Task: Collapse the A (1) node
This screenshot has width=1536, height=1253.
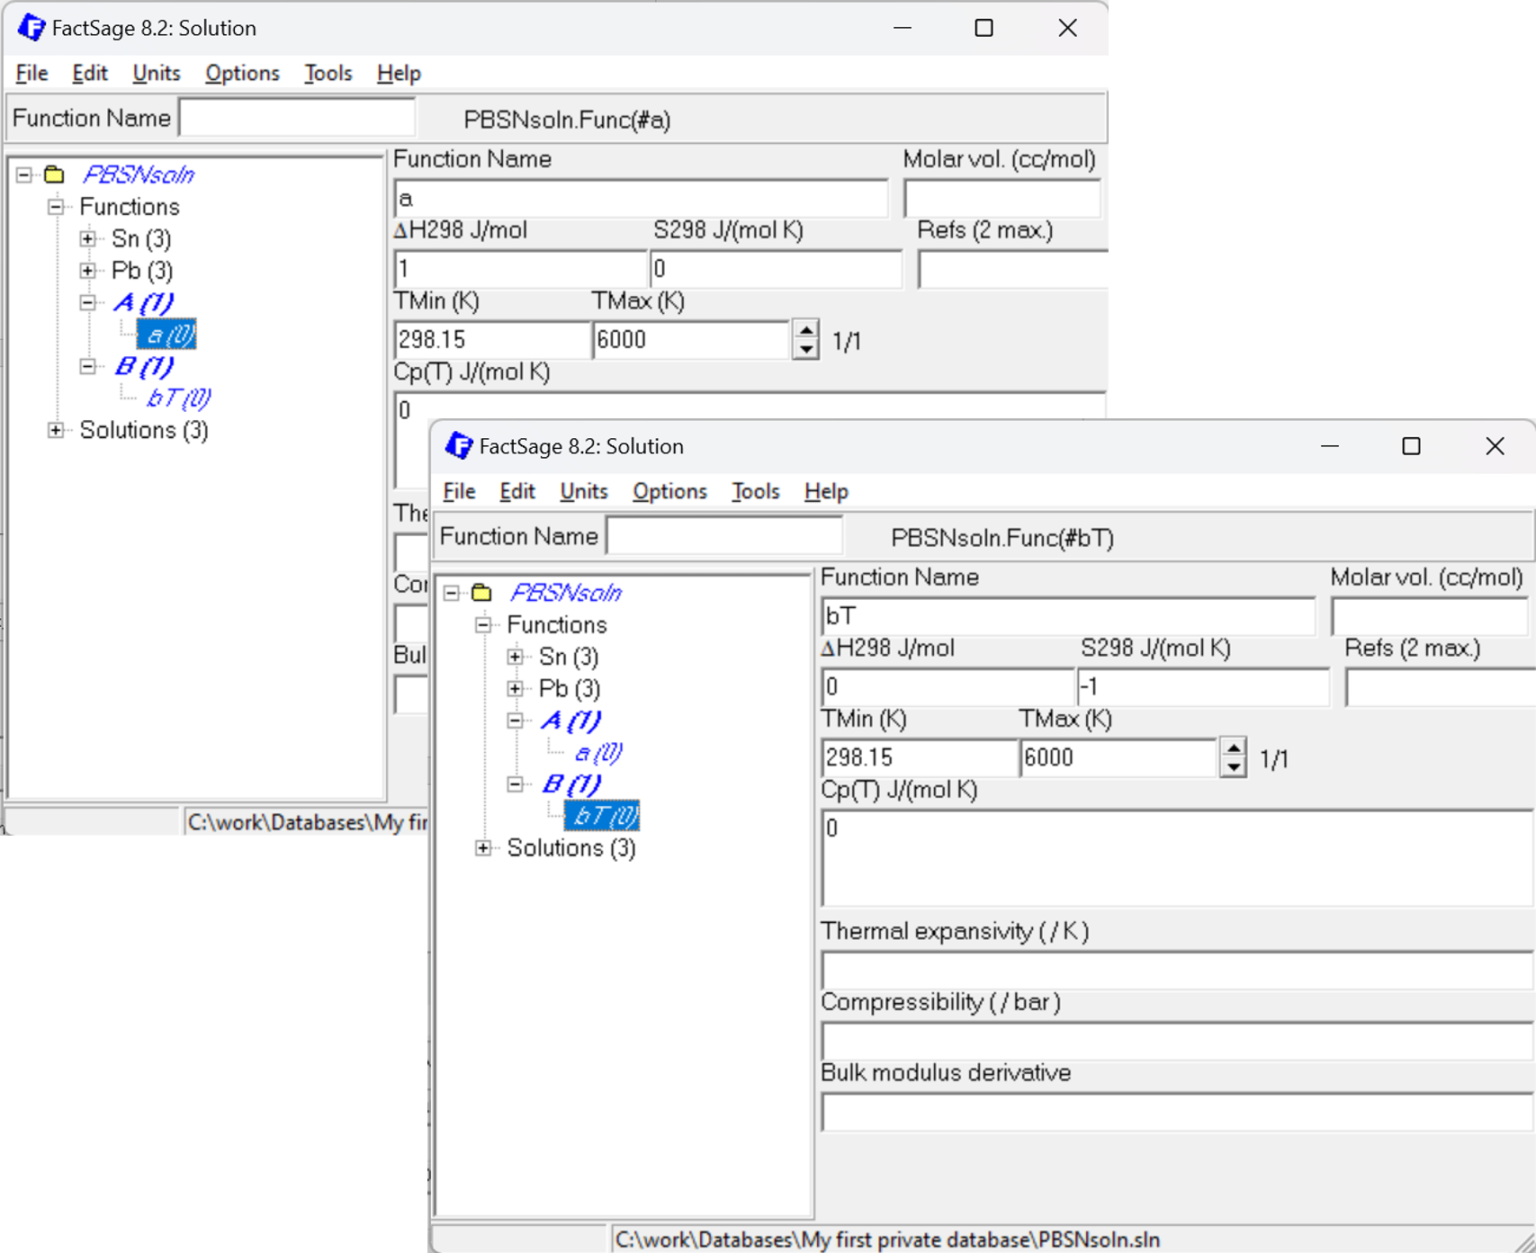Action: click(x=513, y=720)
